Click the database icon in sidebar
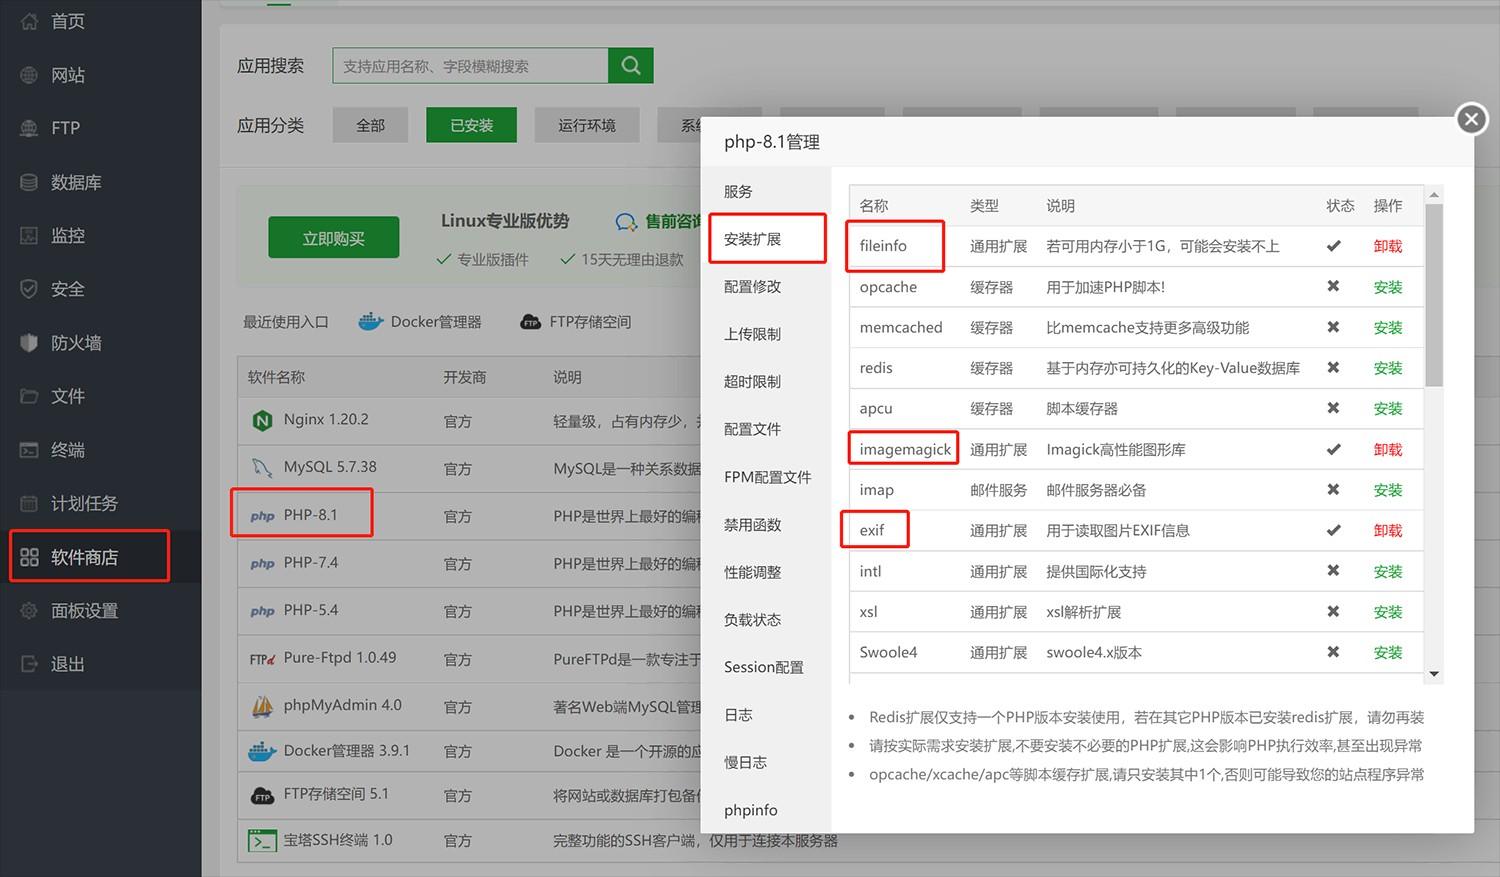 [29, 182]
